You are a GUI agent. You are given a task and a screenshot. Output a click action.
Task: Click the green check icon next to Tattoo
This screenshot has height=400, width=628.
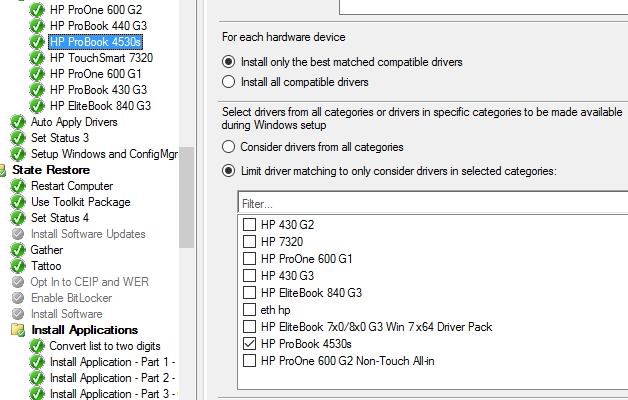coord(17,266)
